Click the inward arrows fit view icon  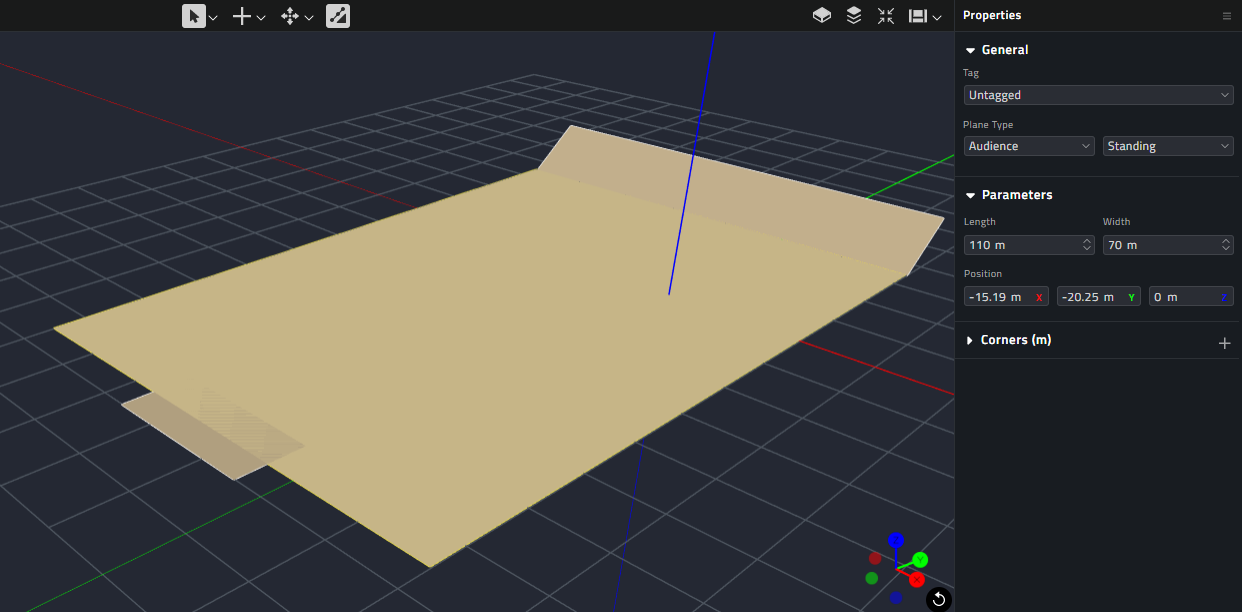(x=886, y=16)
